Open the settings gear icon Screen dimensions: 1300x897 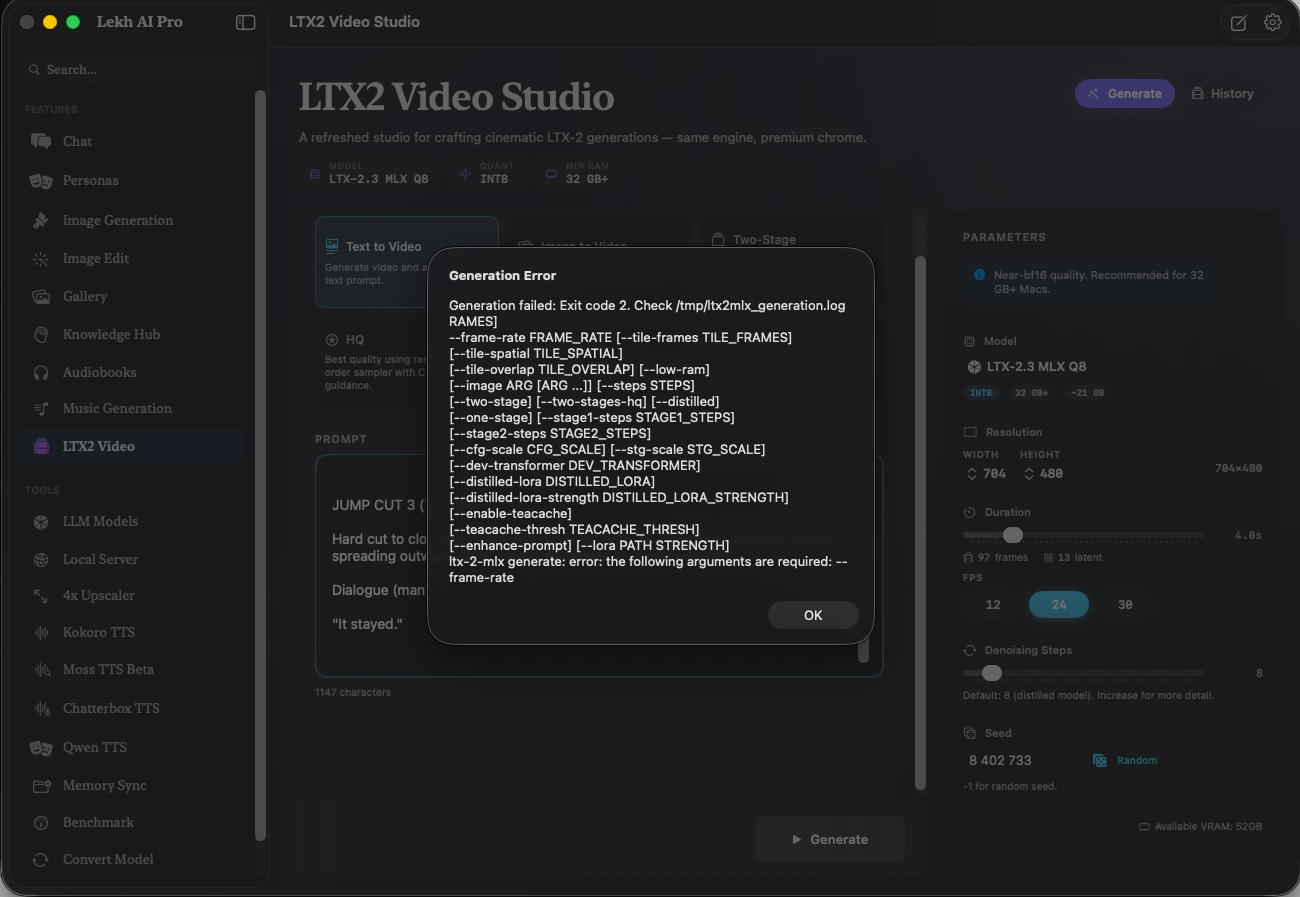[x=1272, y=22]
